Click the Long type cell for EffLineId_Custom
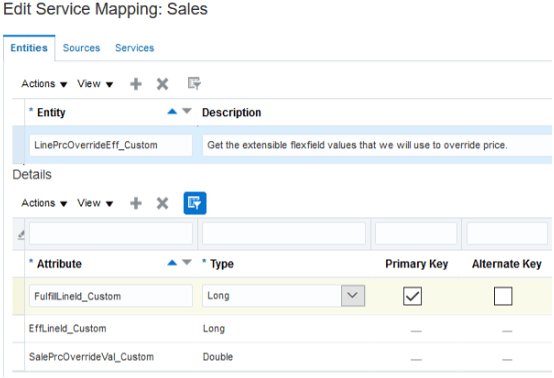554x378 pixels. 214,329
